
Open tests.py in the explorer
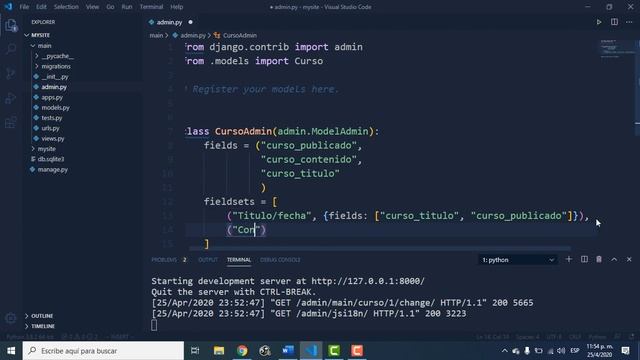(x=52, y=118)
